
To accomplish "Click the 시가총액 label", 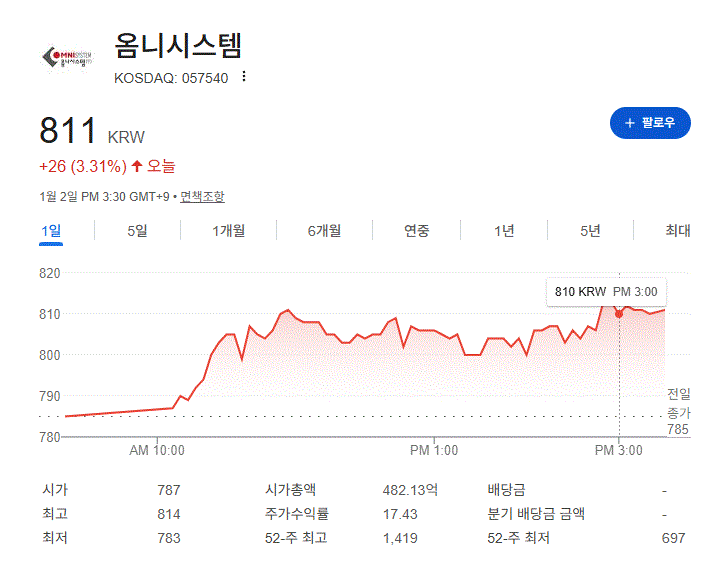I will [x=290, y=489].
